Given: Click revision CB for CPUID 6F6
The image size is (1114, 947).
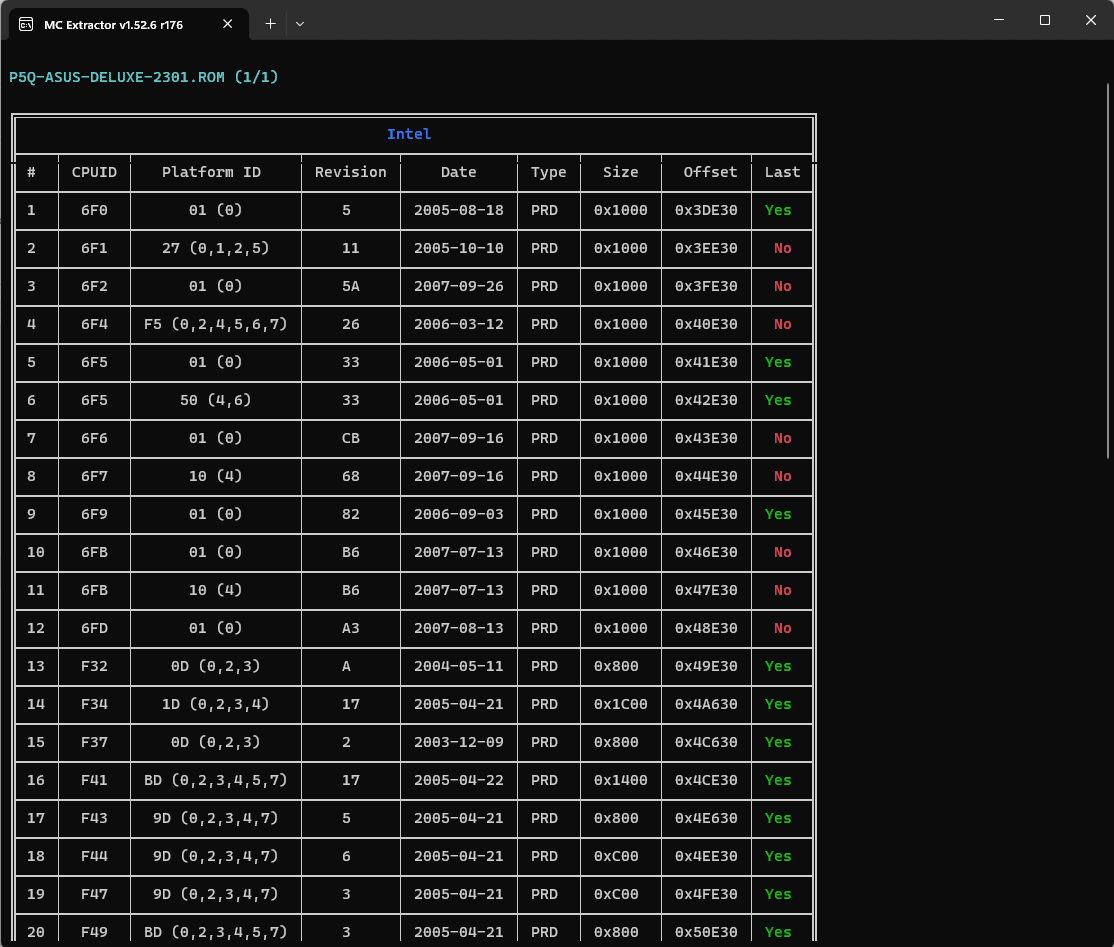Looking at the screenshot, I should point(351,438).
